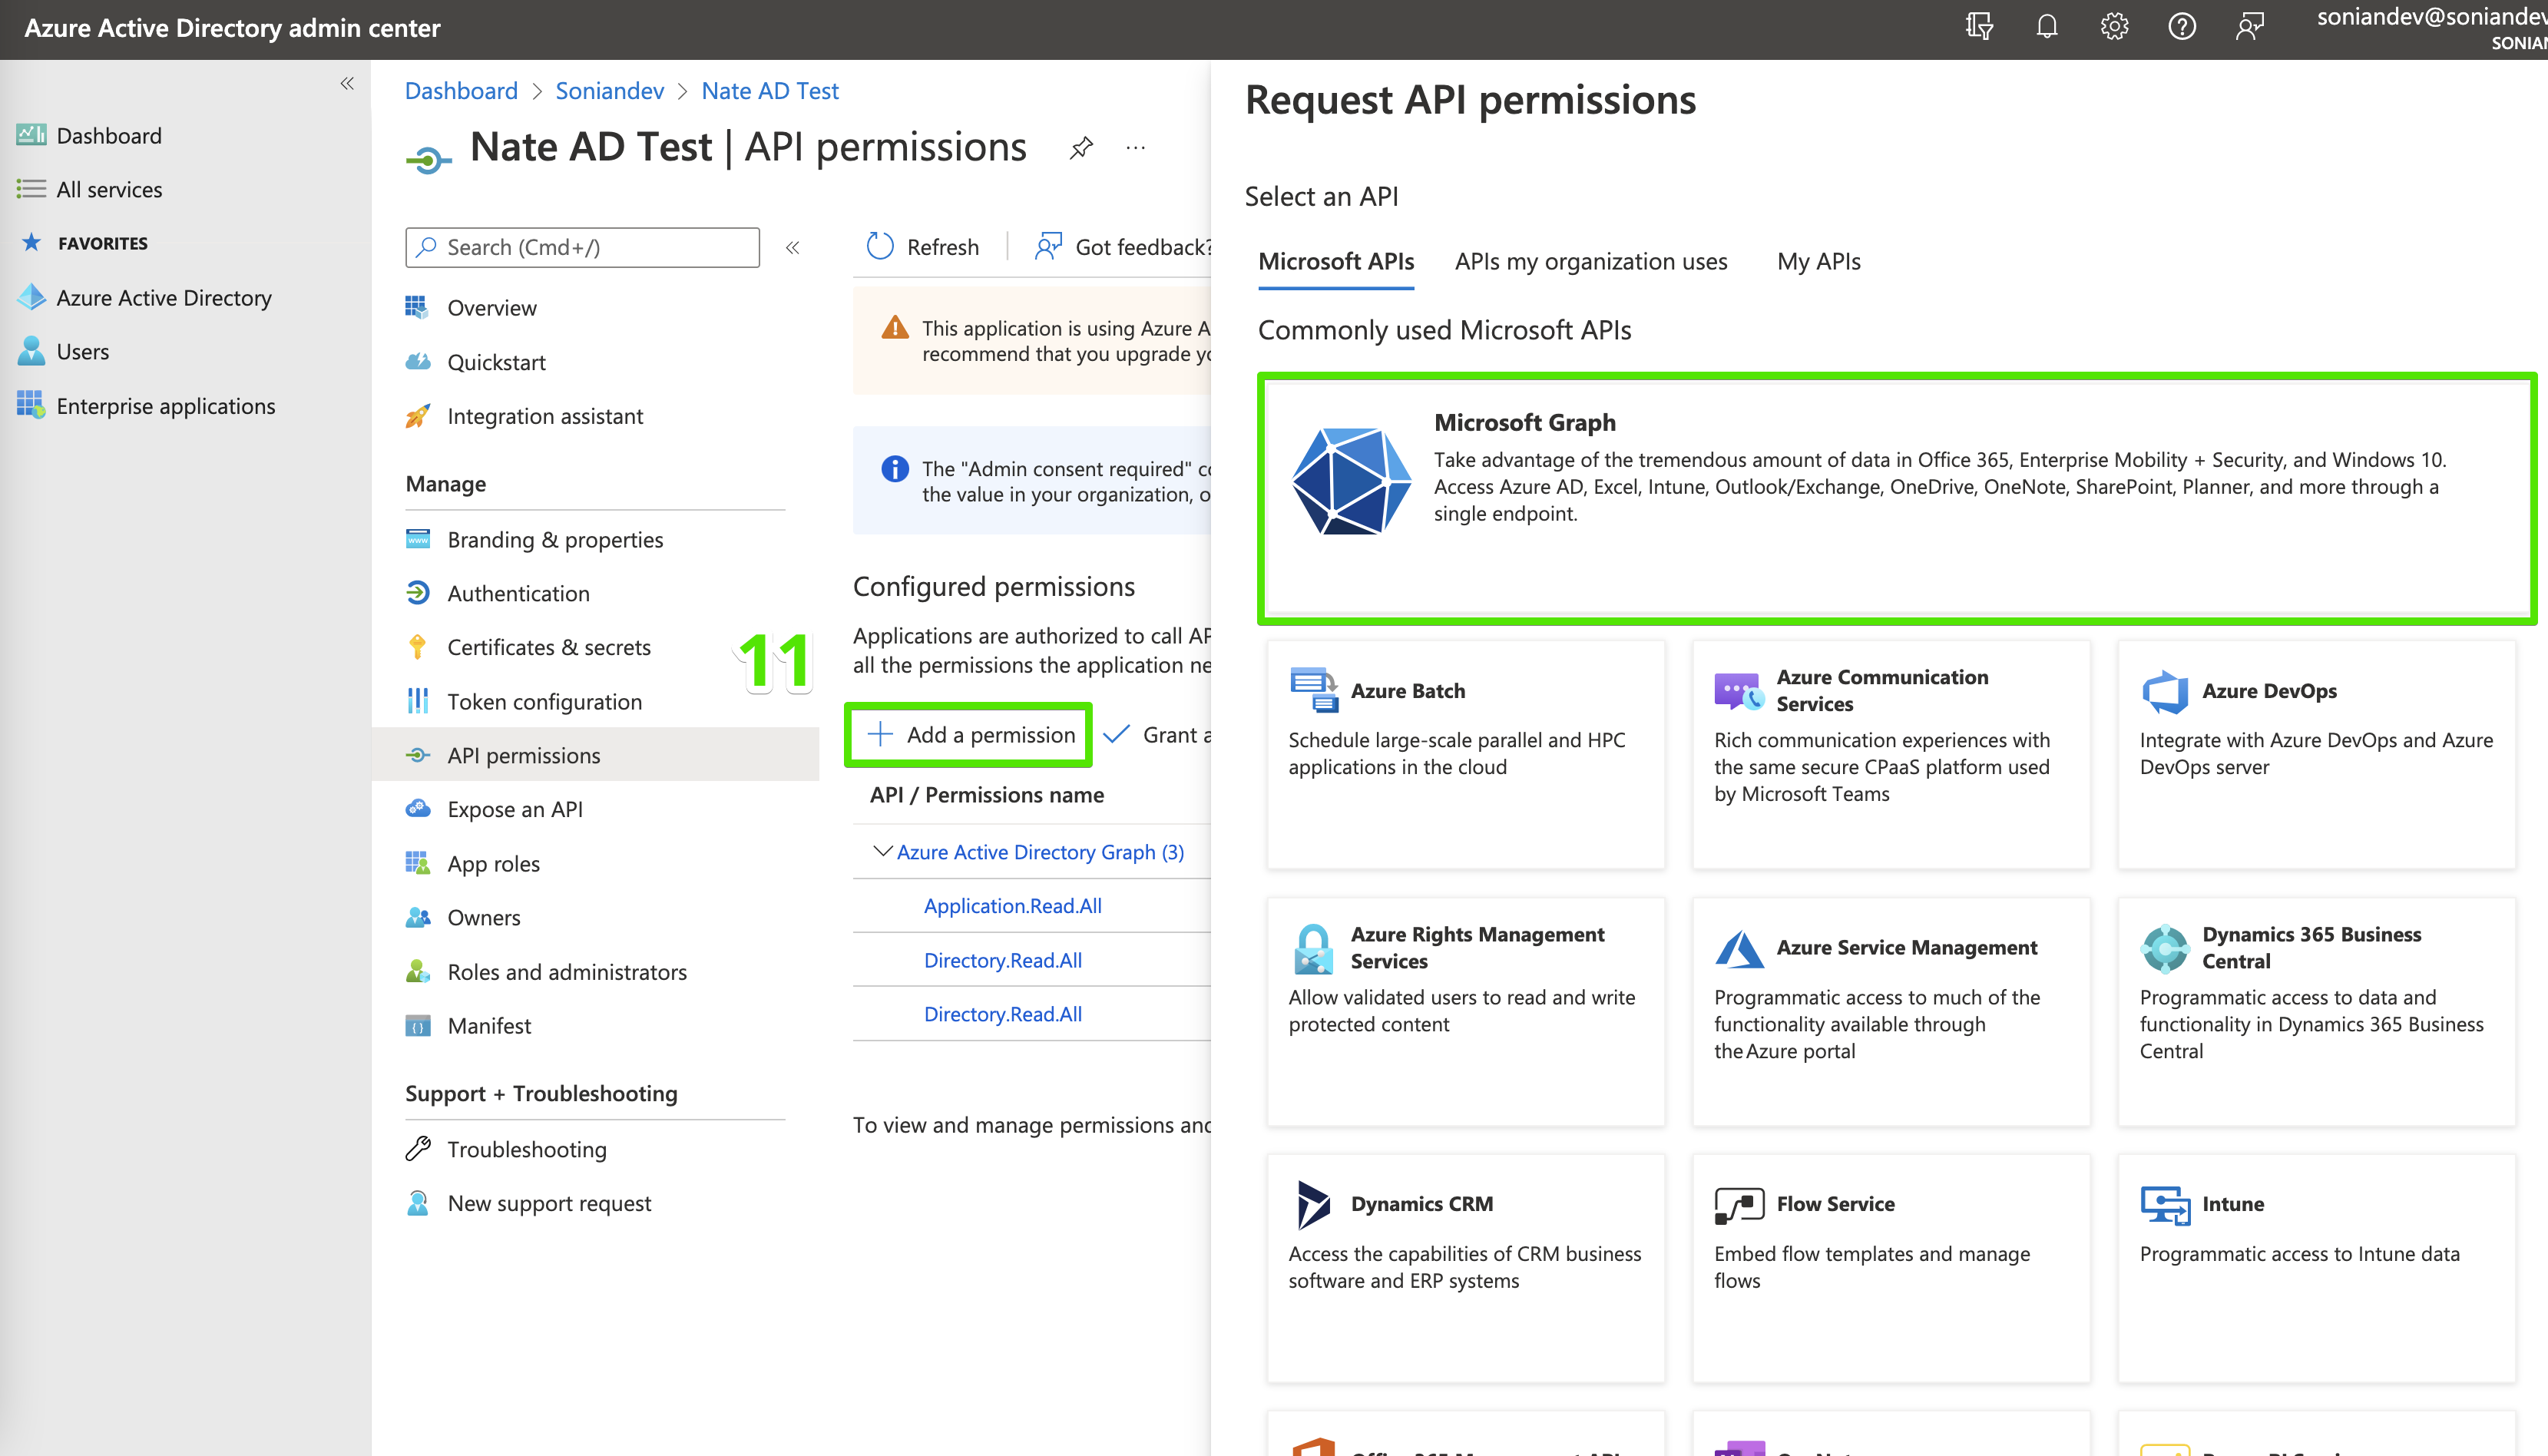Select Dynamics 365 Business Central card

tap(2317, 1011)
